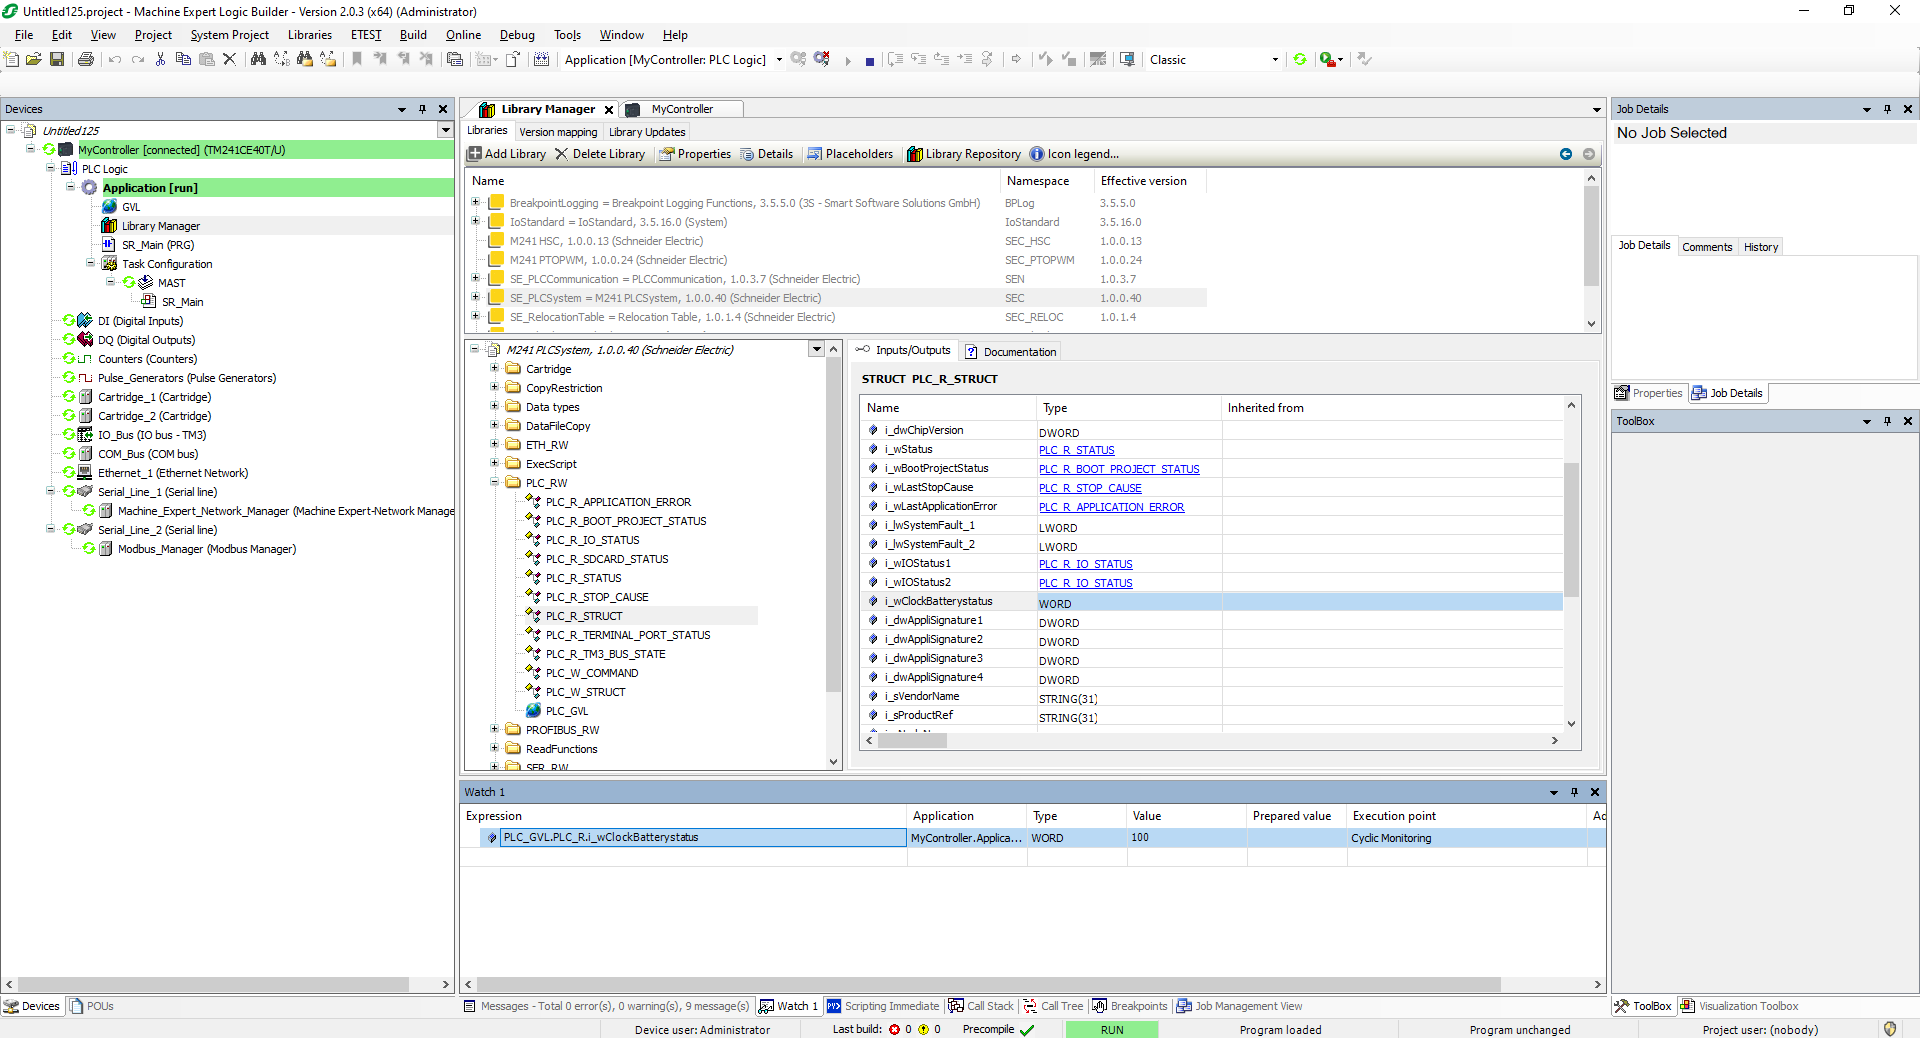Click the Print icon in toolbar
The image size is (1920, 1038).
(x=86, y=60)
